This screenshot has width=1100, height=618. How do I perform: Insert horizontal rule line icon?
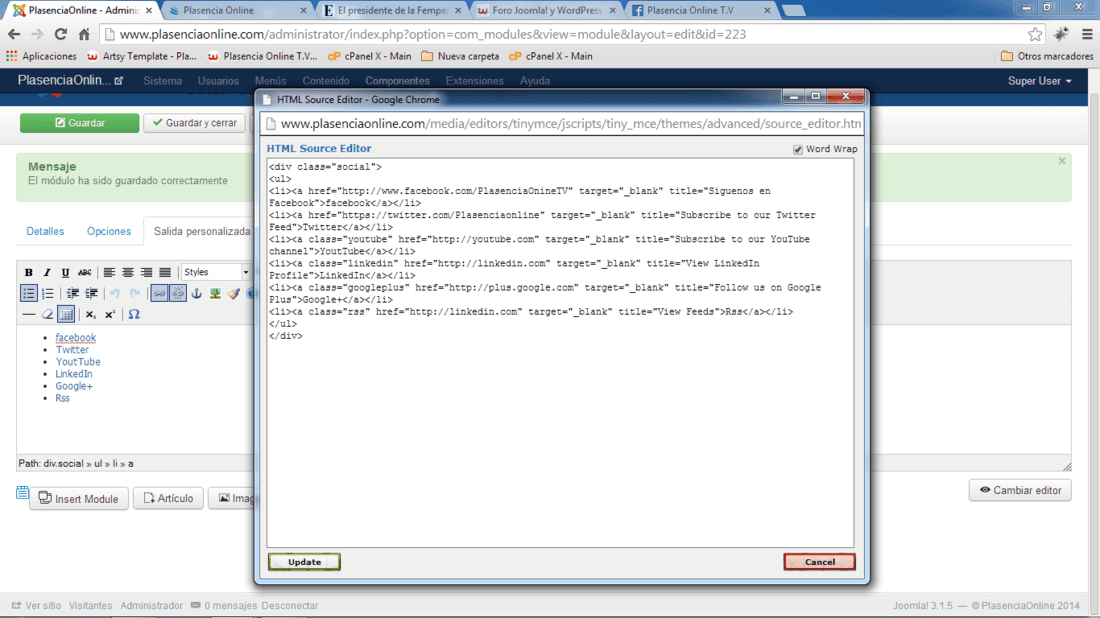tap(29, 314)
